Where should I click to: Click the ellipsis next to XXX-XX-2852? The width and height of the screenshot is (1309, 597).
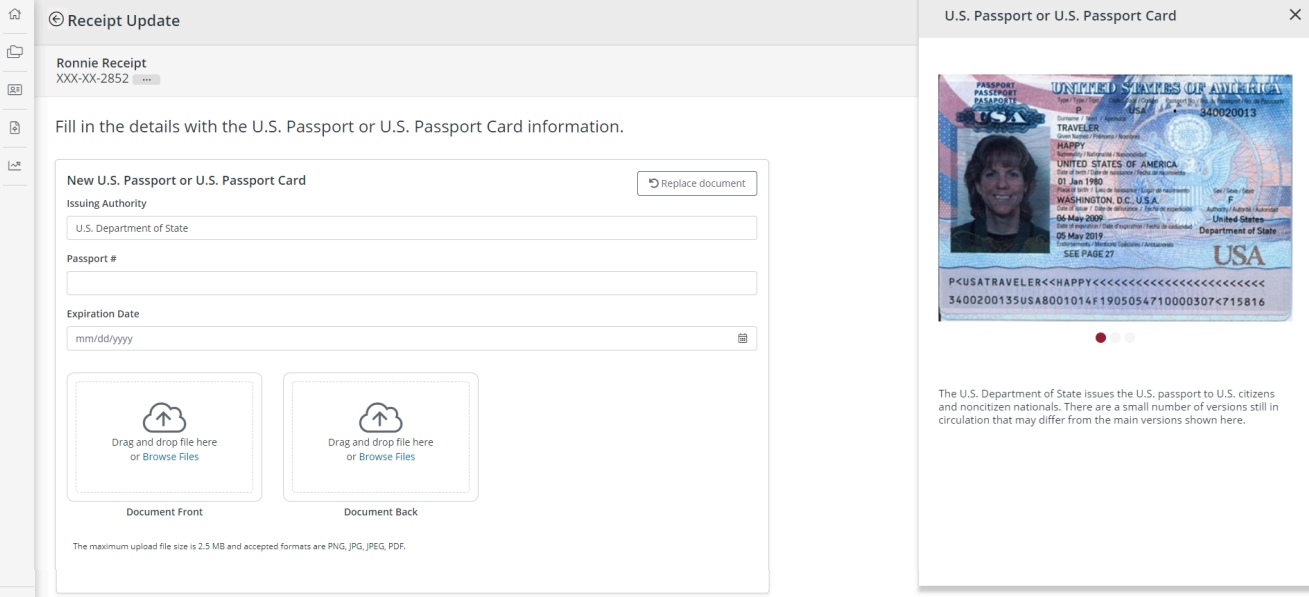click(147, 79)
